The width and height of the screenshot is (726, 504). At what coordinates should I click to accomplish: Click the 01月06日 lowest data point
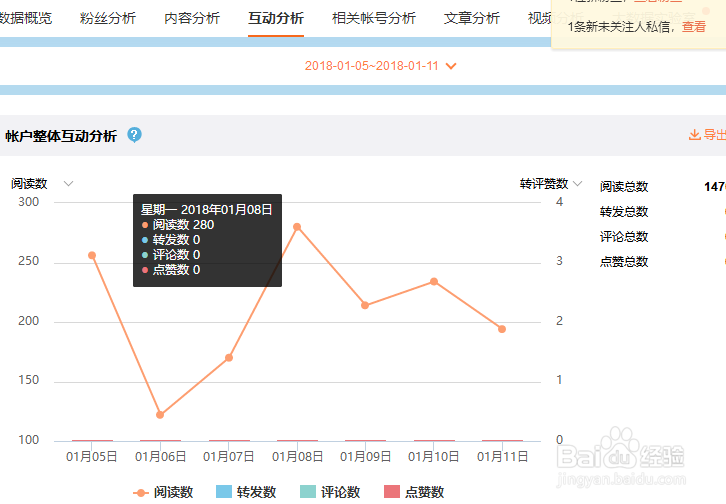pyautogui.click(x=160, y=415)
